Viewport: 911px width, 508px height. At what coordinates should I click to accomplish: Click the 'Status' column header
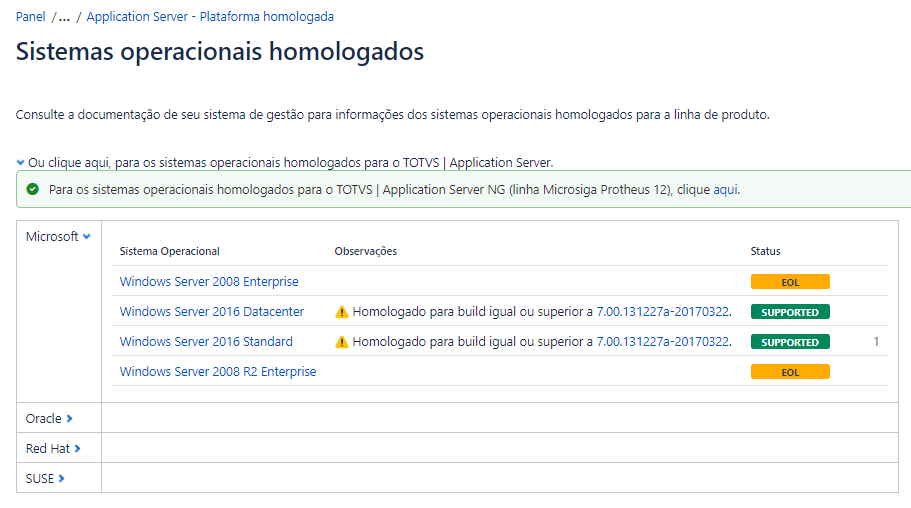765,251
